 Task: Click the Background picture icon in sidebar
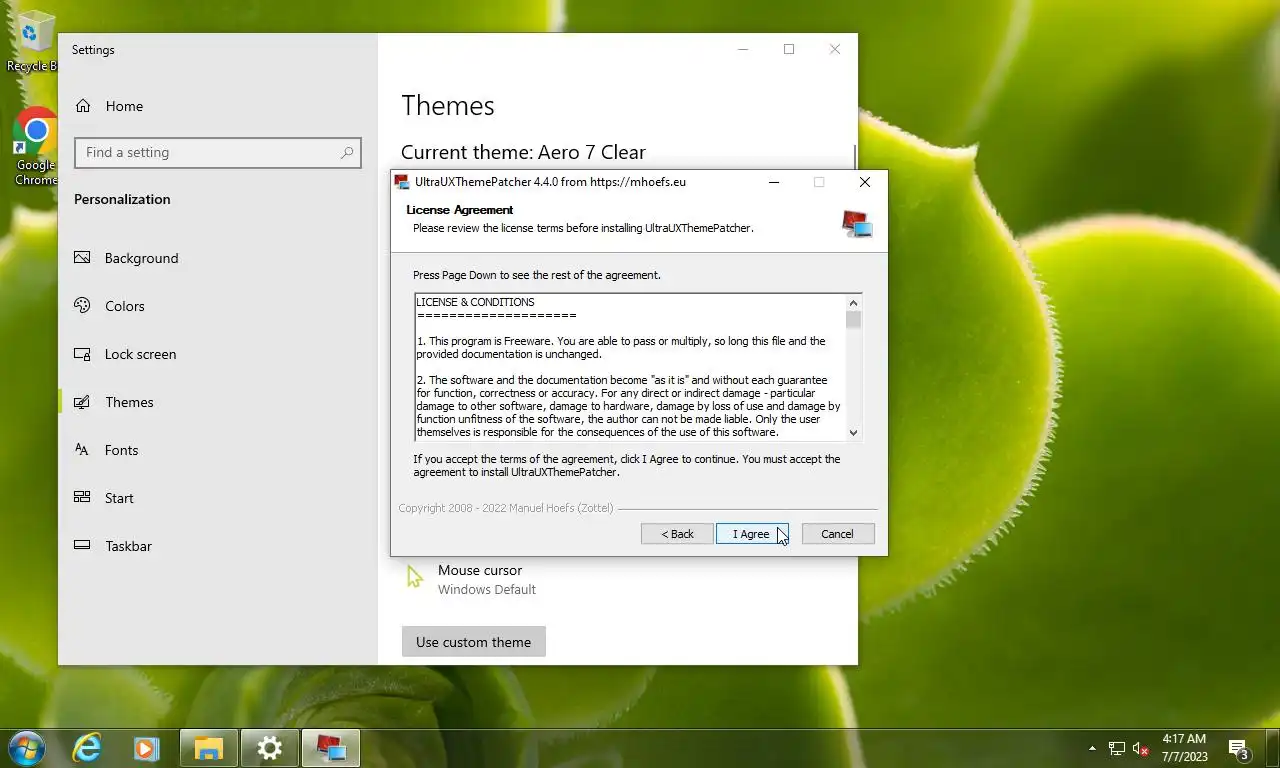coord(82,258)
